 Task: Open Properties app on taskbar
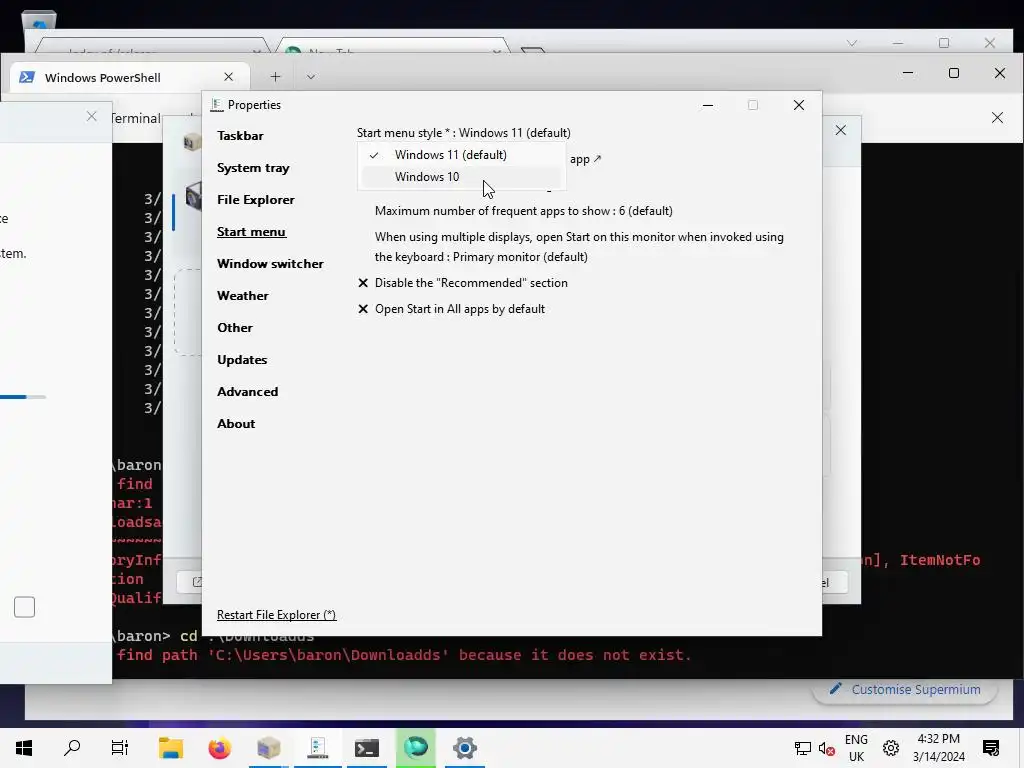tap(317, 748)
